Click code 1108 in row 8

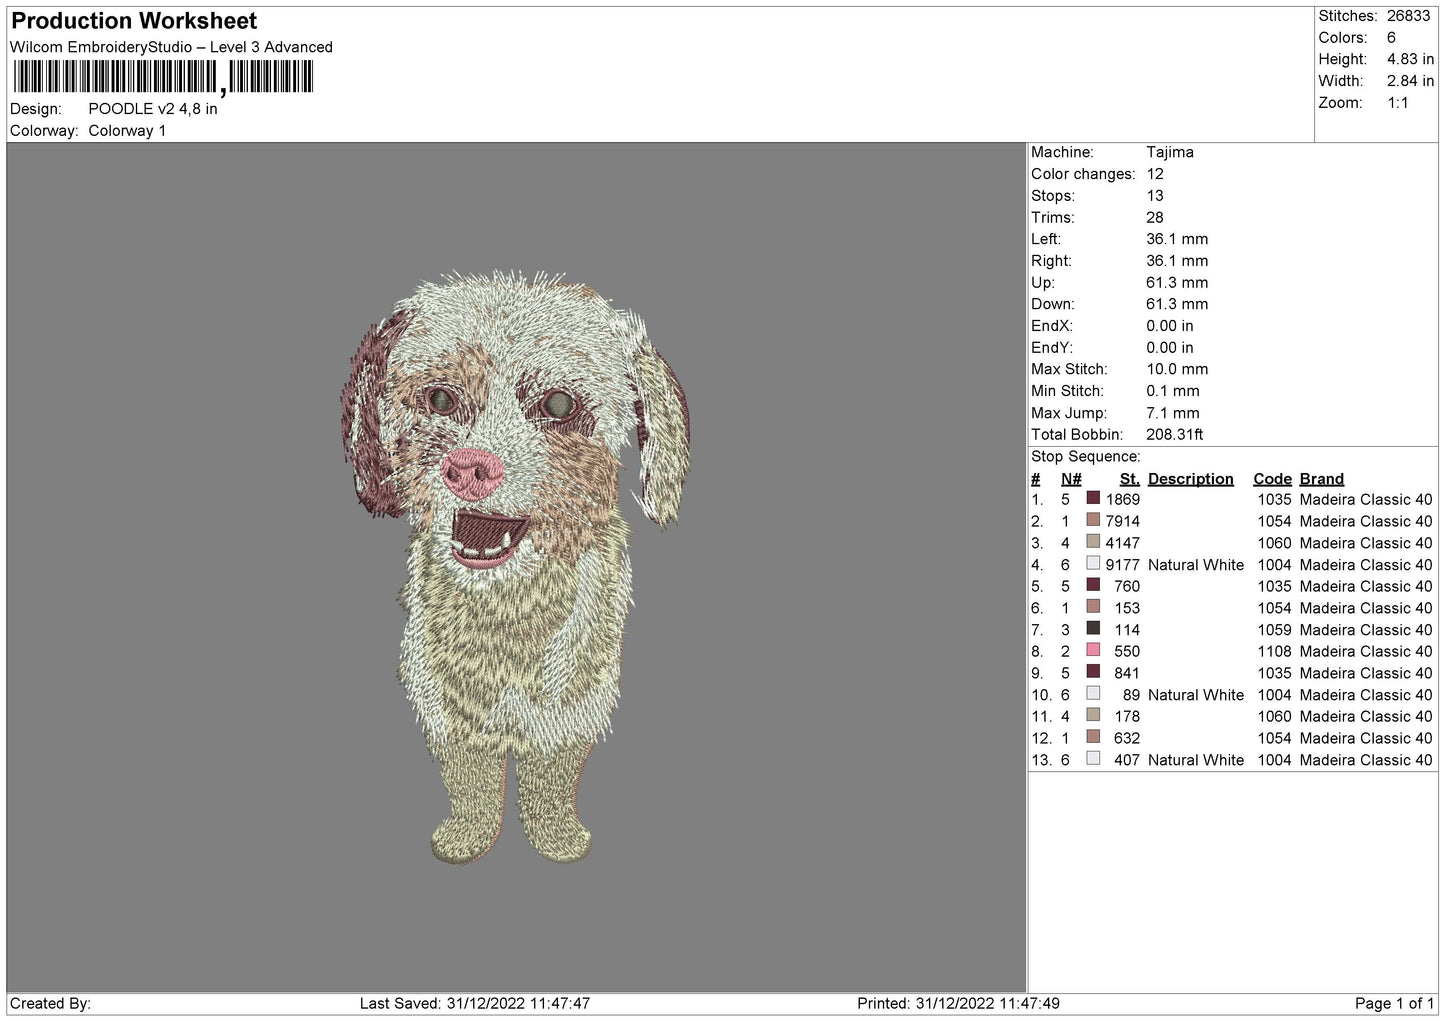coord(1275,651)
